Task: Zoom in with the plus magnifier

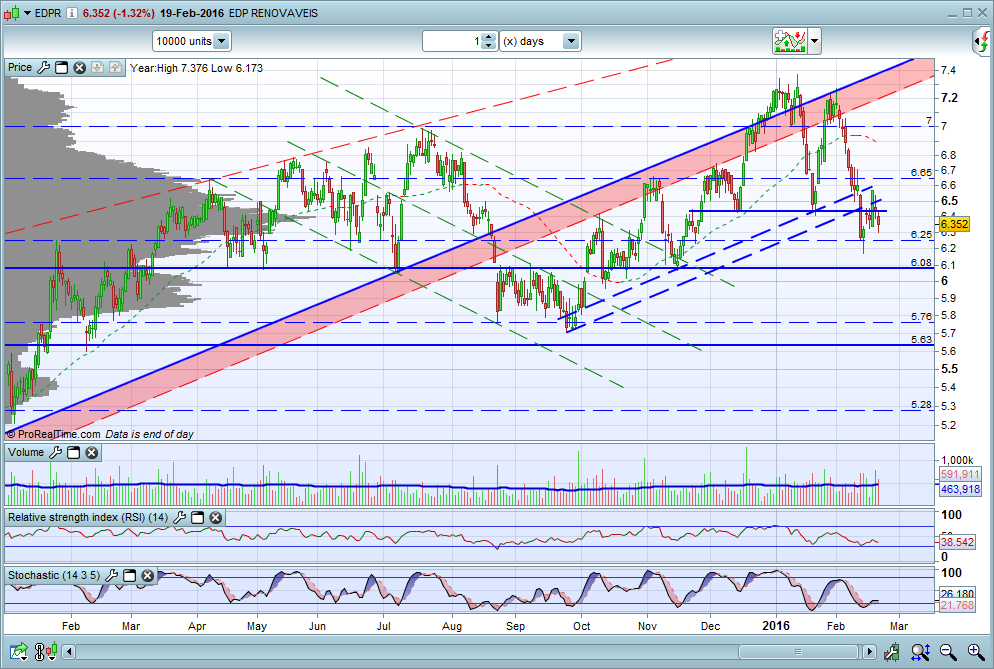Action: click(976, 651)
